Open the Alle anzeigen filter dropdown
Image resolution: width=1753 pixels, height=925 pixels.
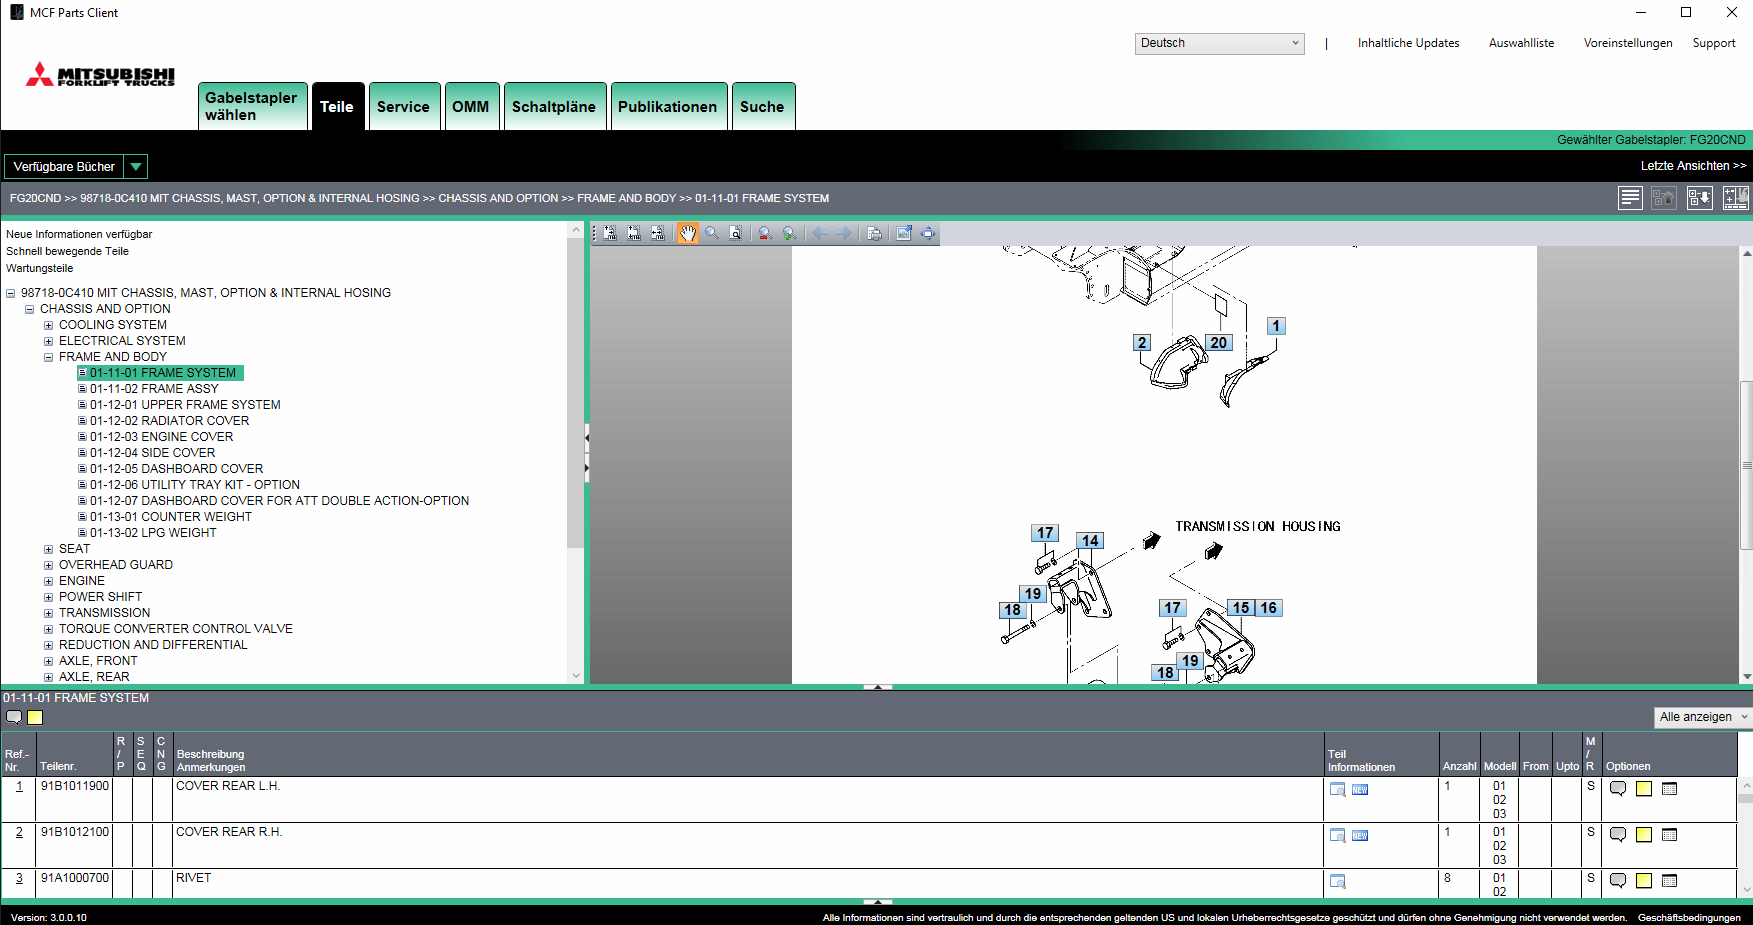pos(1703,717)
